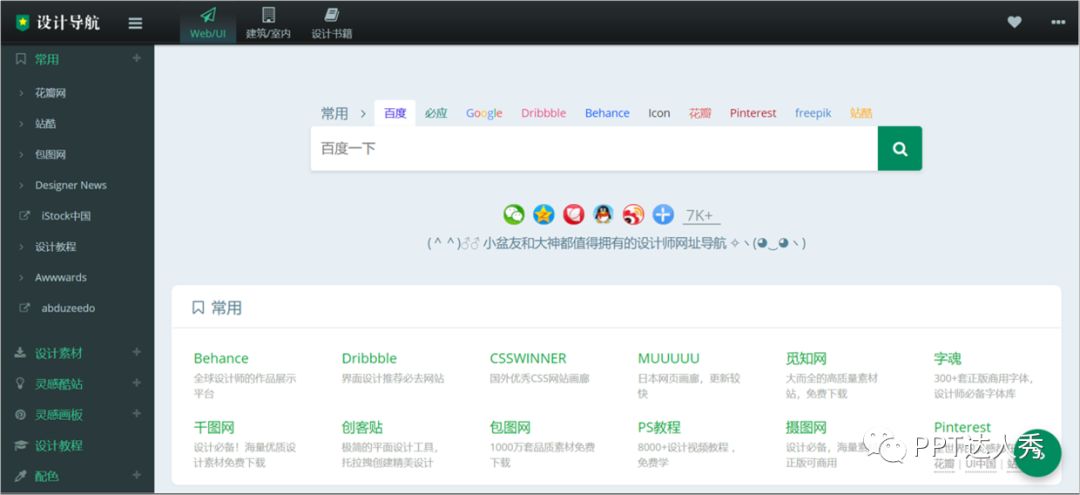The image size is (1080, 495).
Task: Focus the 百度一下 search input field
Action: (x=594, y=148)
